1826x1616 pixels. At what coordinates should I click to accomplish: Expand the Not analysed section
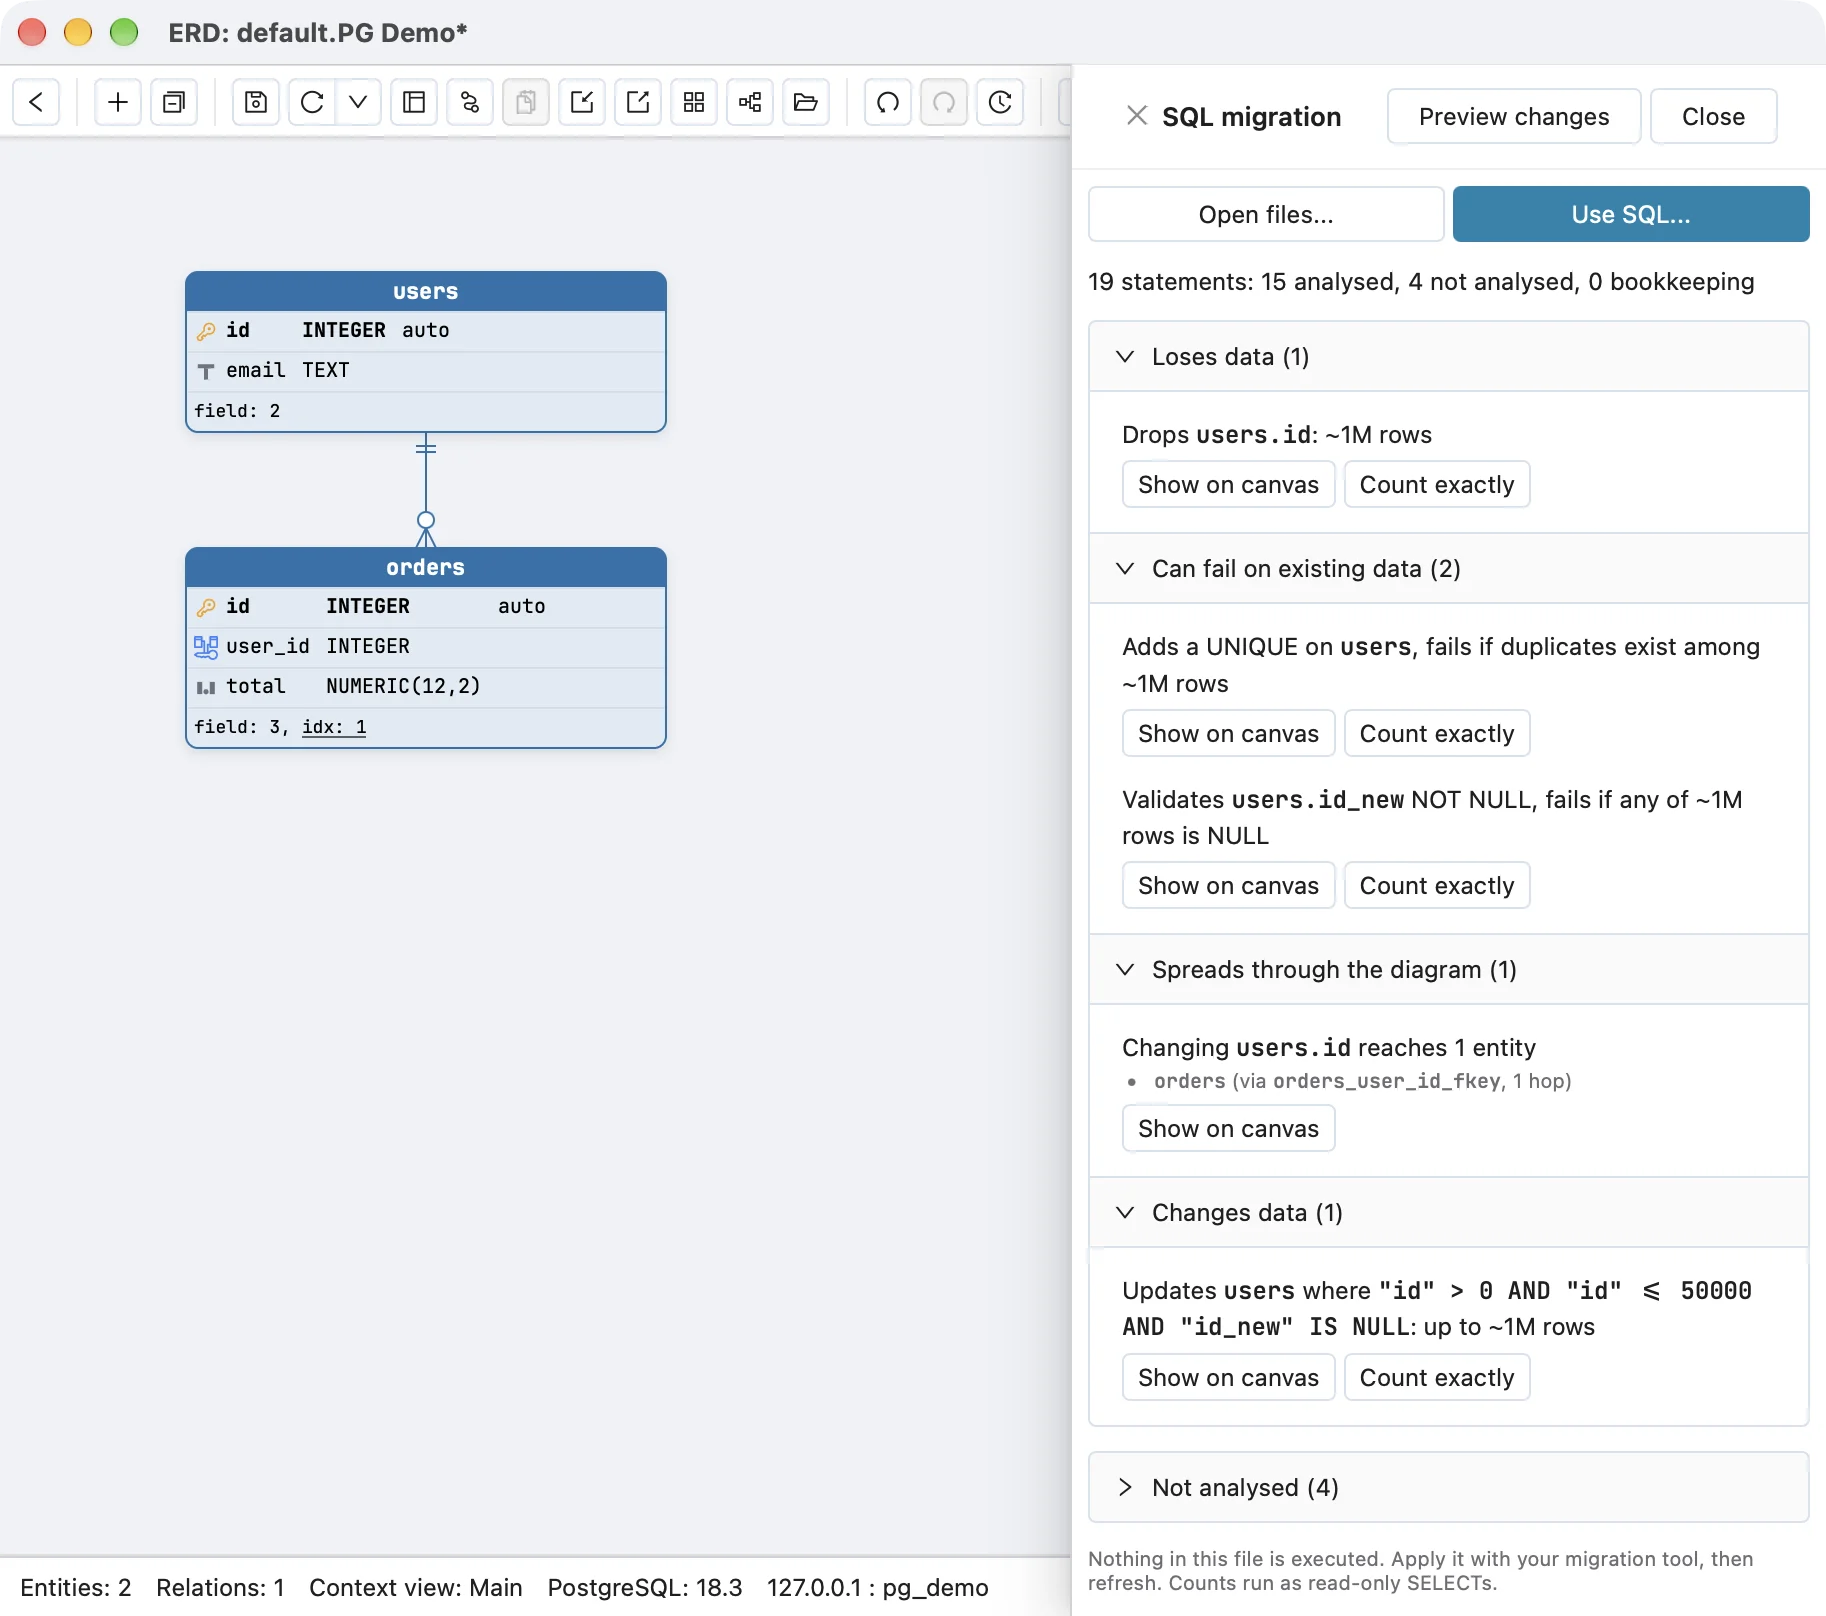pyautogui.click(x=1448, y=1488)
